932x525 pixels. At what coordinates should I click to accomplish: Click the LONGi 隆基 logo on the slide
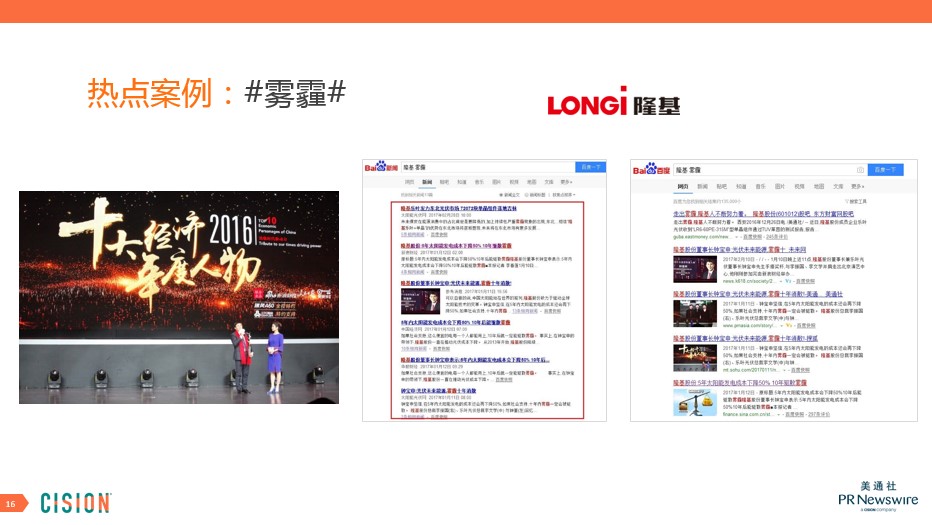pos(613,102)
